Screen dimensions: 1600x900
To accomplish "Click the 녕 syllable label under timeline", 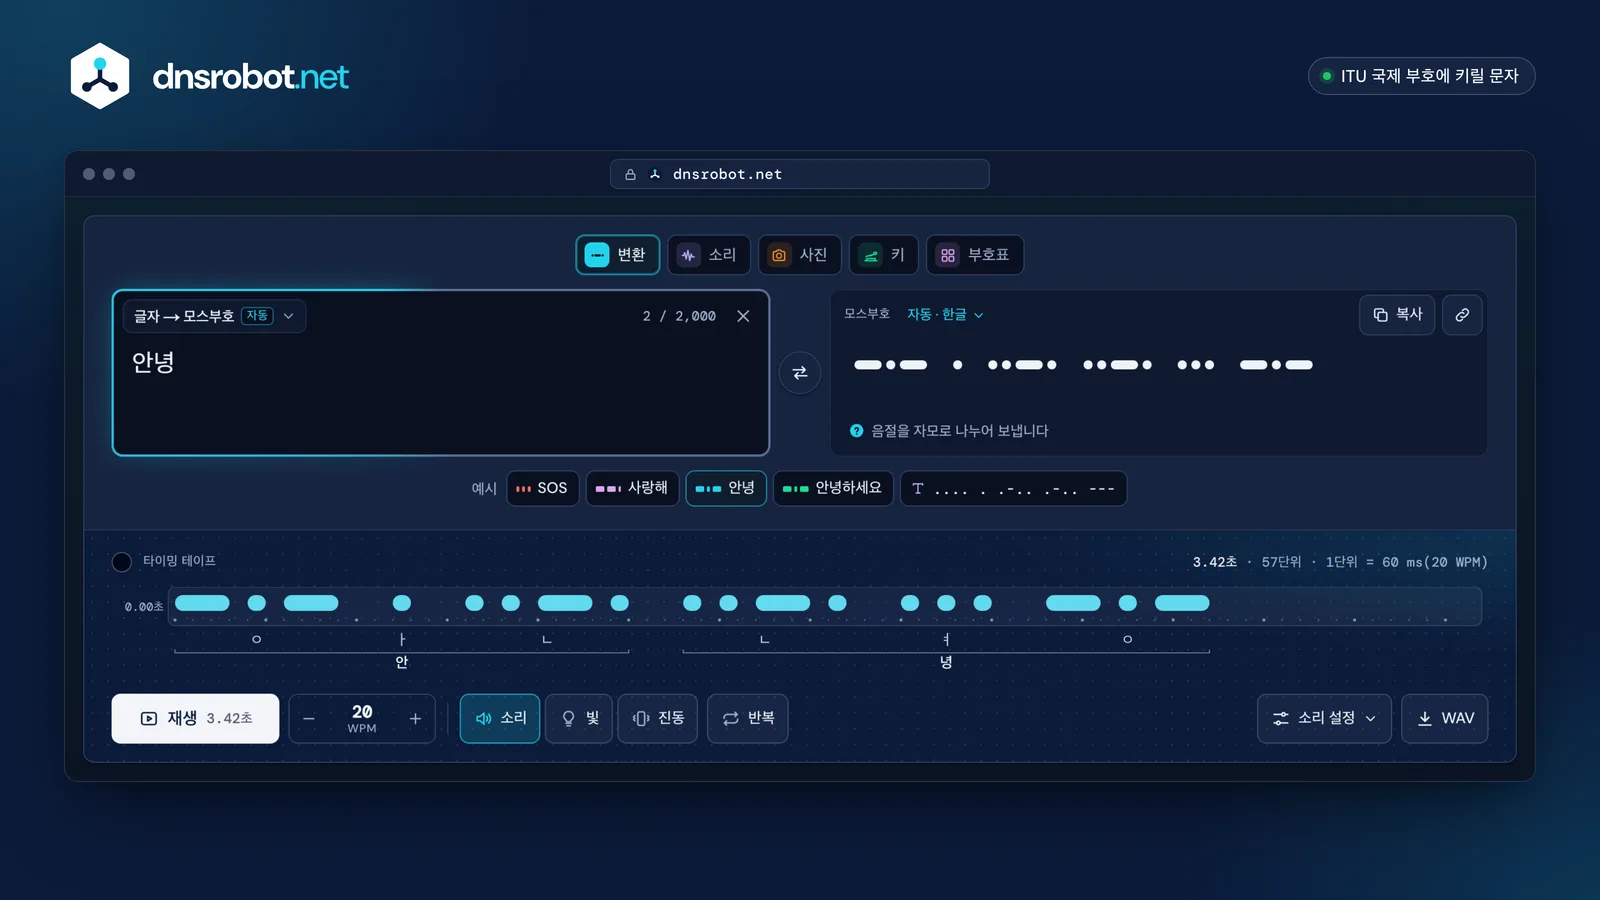I will [x=946, y=662].
